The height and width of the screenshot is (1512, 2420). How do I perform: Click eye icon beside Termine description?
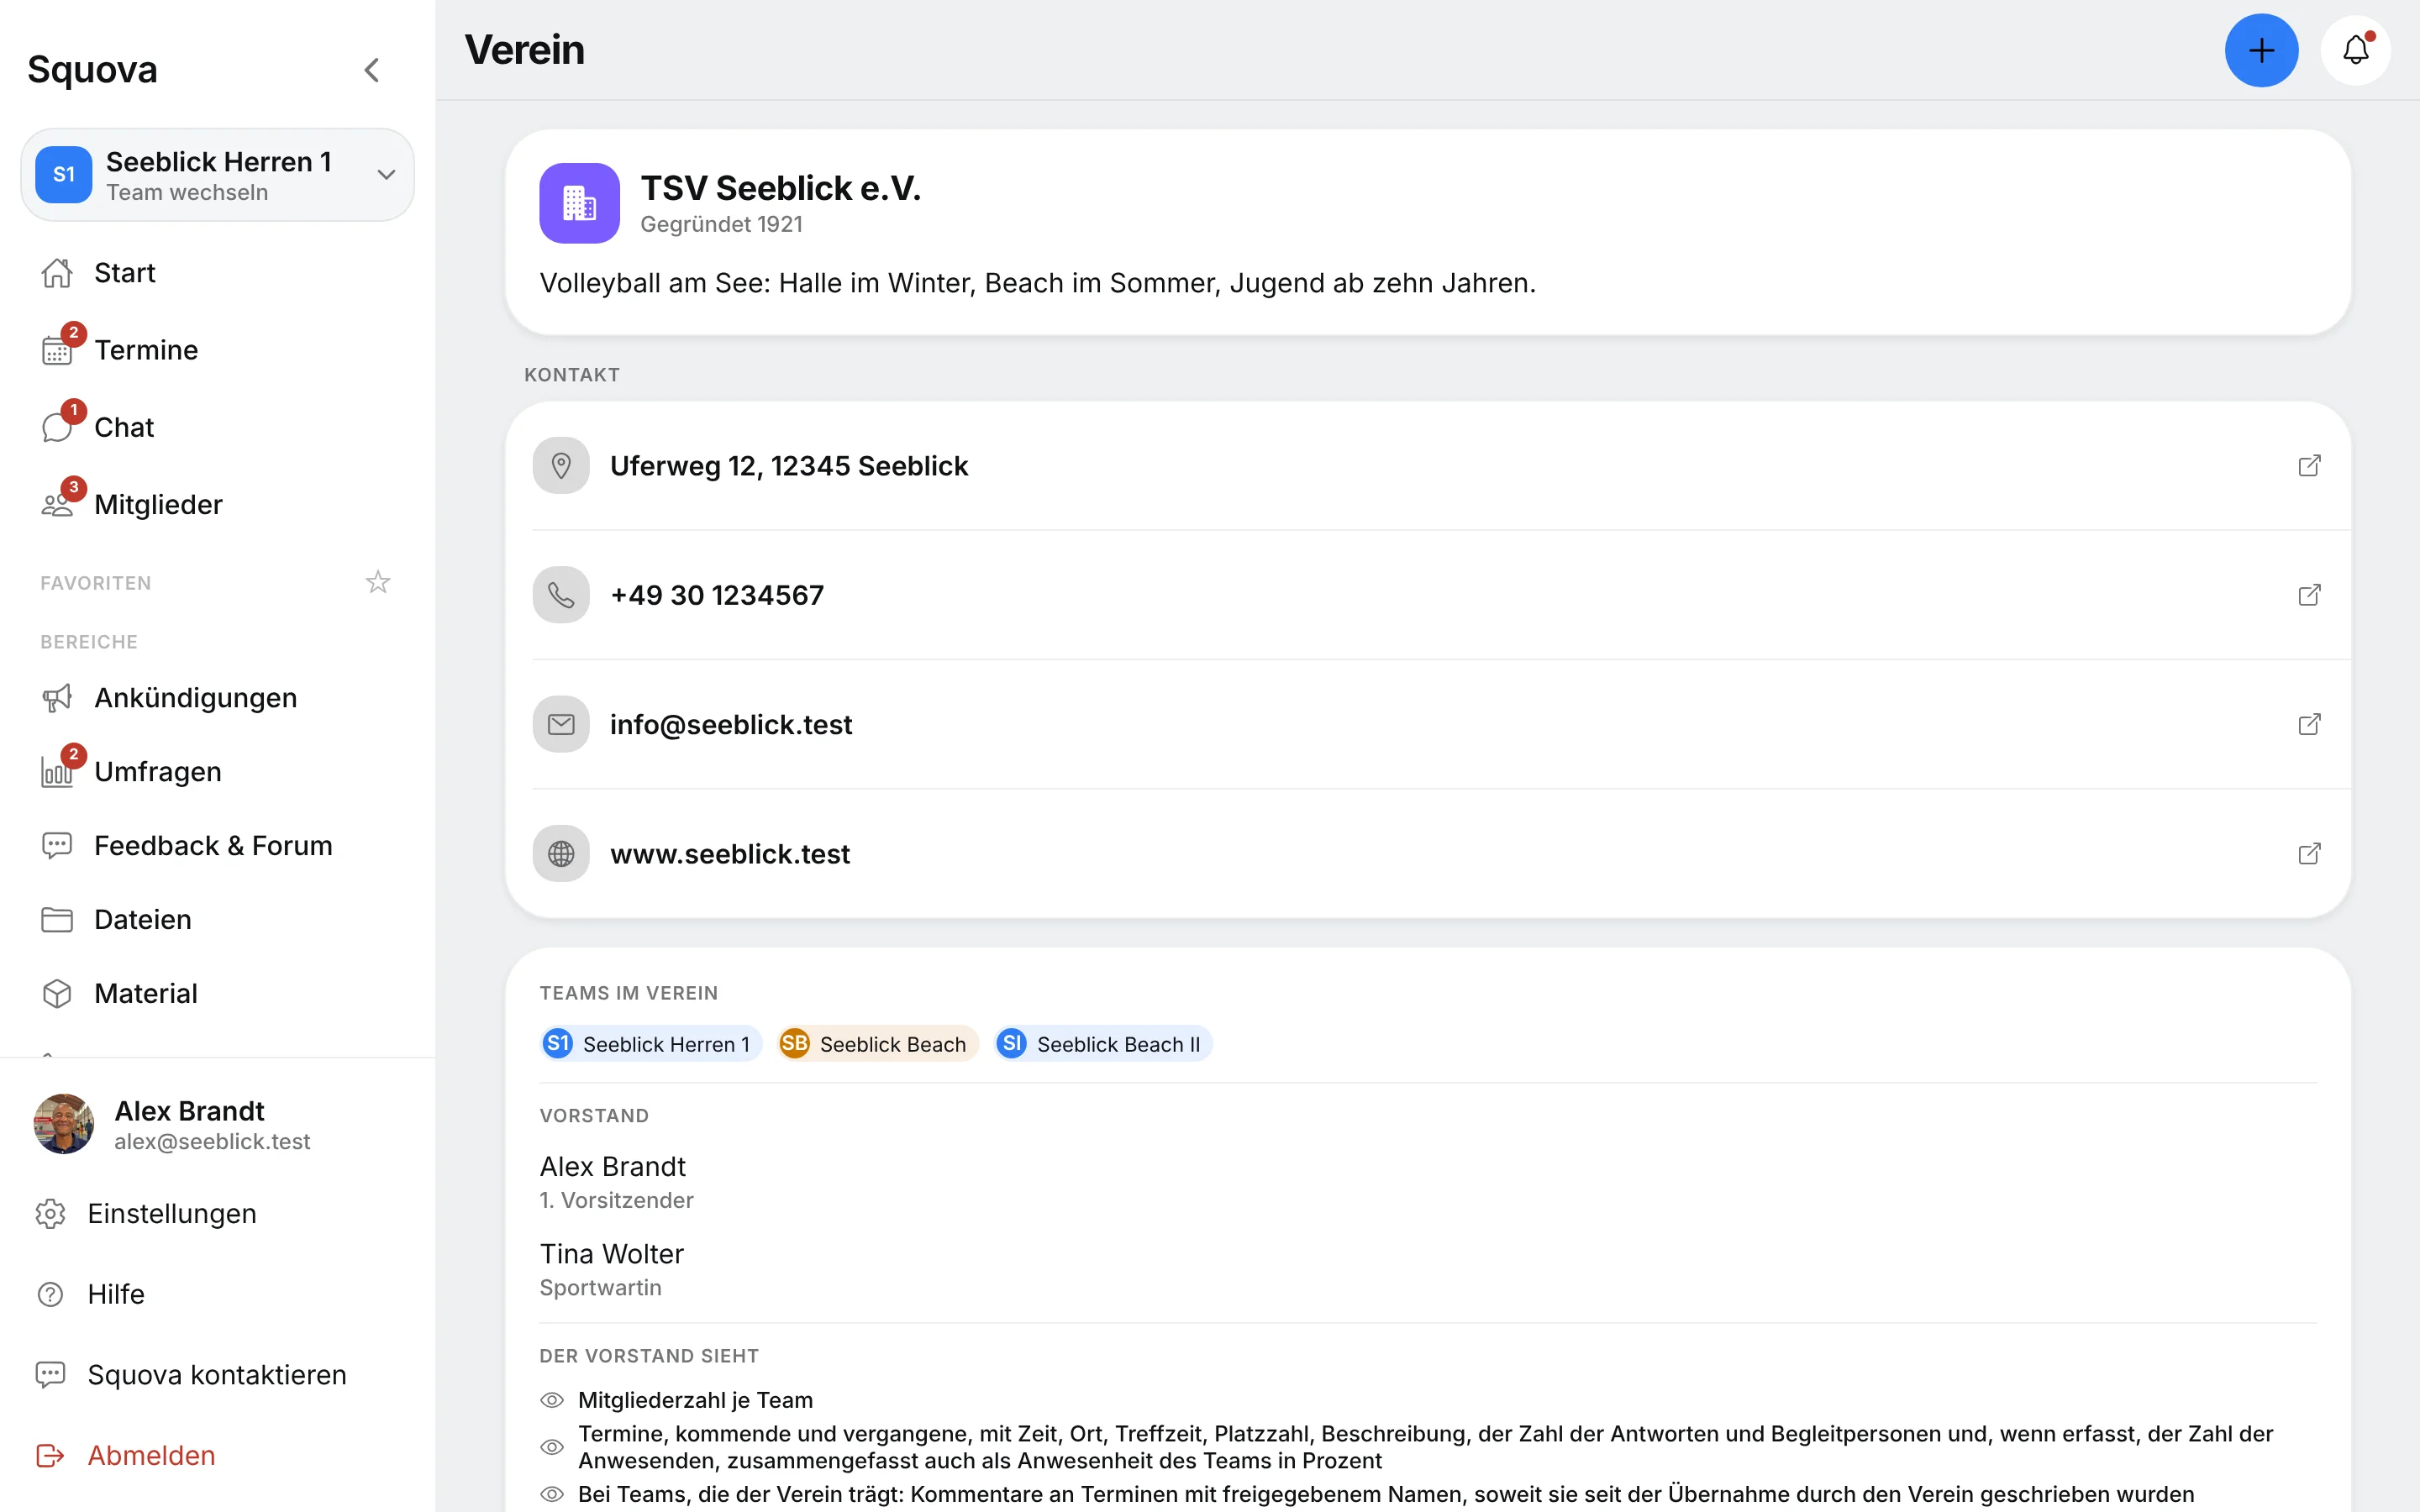[x=552, y=1447]
